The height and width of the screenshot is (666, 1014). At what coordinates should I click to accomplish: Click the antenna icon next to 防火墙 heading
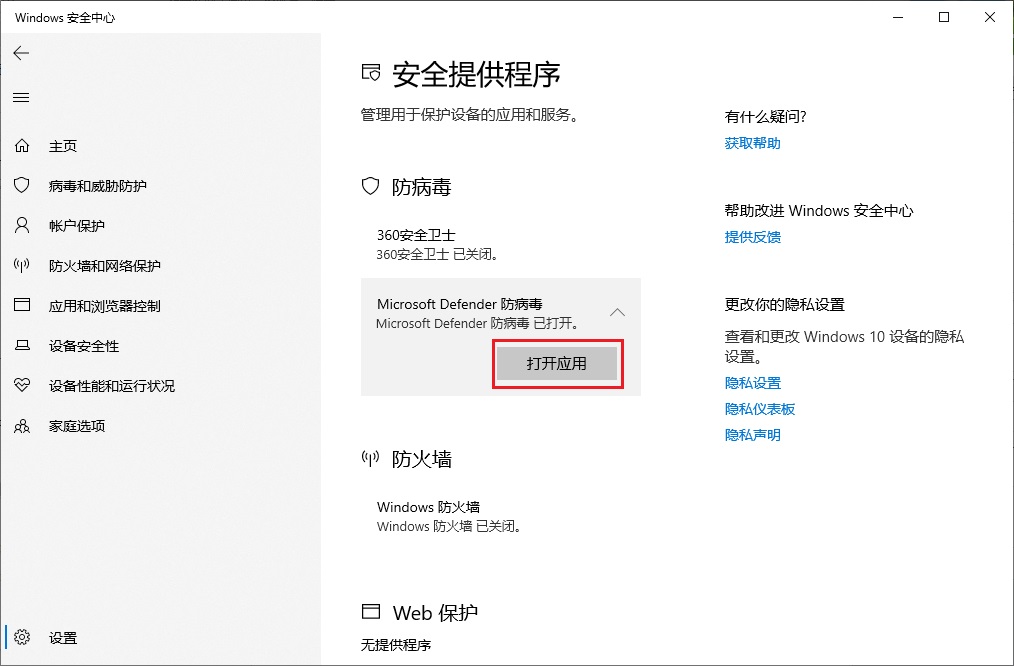click(x=370, y=458)
